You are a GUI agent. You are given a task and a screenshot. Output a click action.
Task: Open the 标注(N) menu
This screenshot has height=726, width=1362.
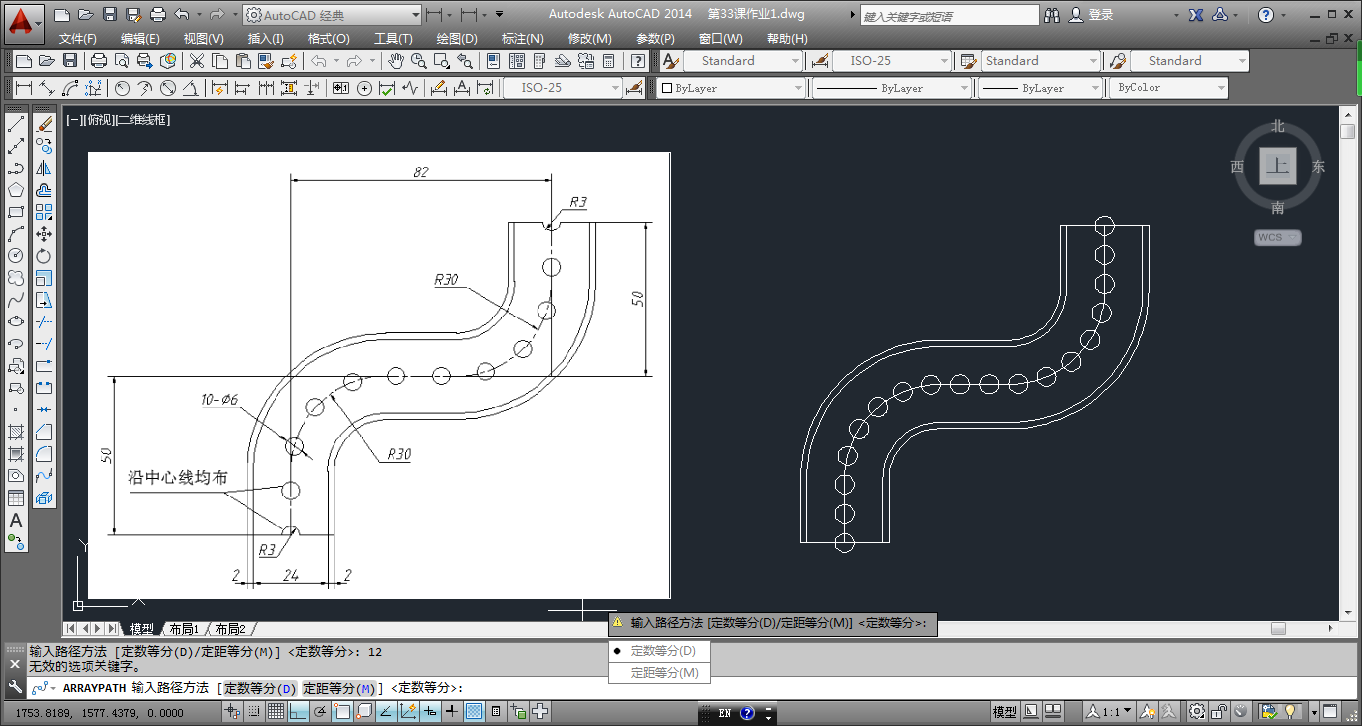522,39
